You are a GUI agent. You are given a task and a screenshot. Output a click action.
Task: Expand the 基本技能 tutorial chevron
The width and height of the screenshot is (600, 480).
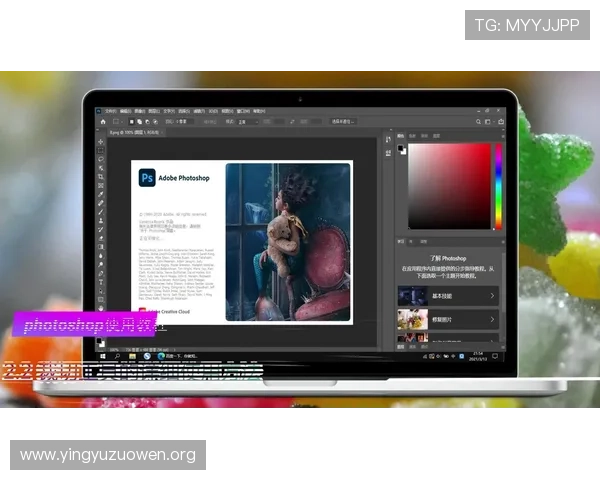tap(491, 295)
